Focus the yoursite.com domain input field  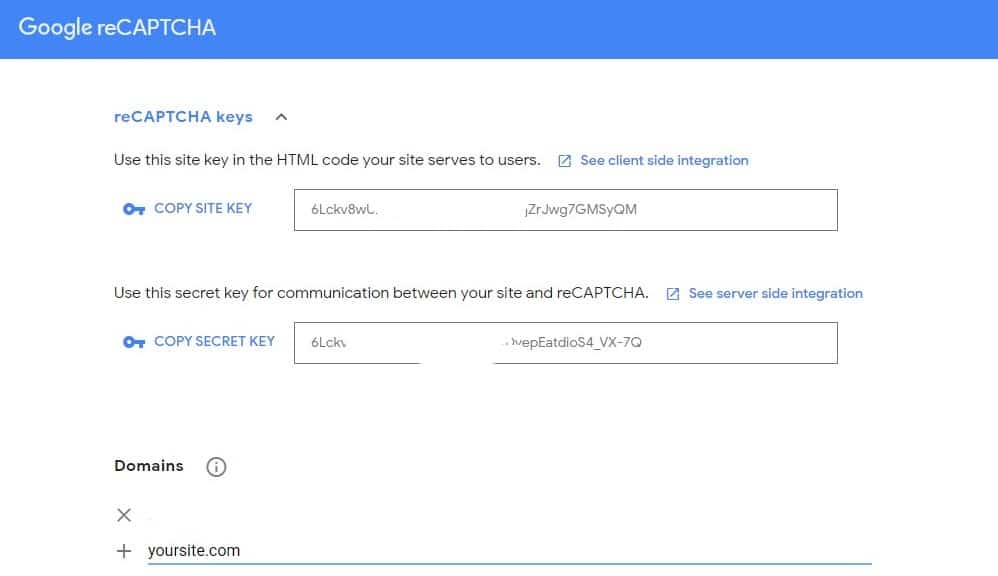(x=509, y=551)
